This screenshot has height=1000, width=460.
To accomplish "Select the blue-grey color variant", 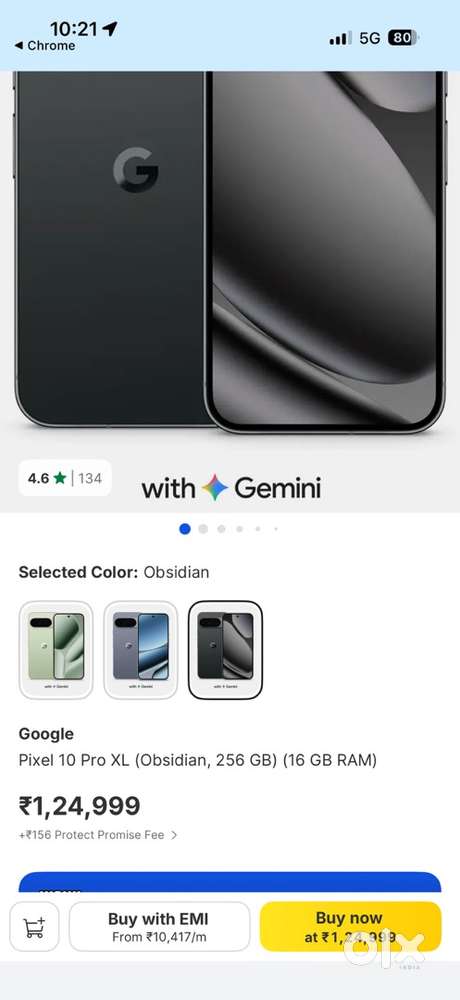I will (x=140, y=650).
